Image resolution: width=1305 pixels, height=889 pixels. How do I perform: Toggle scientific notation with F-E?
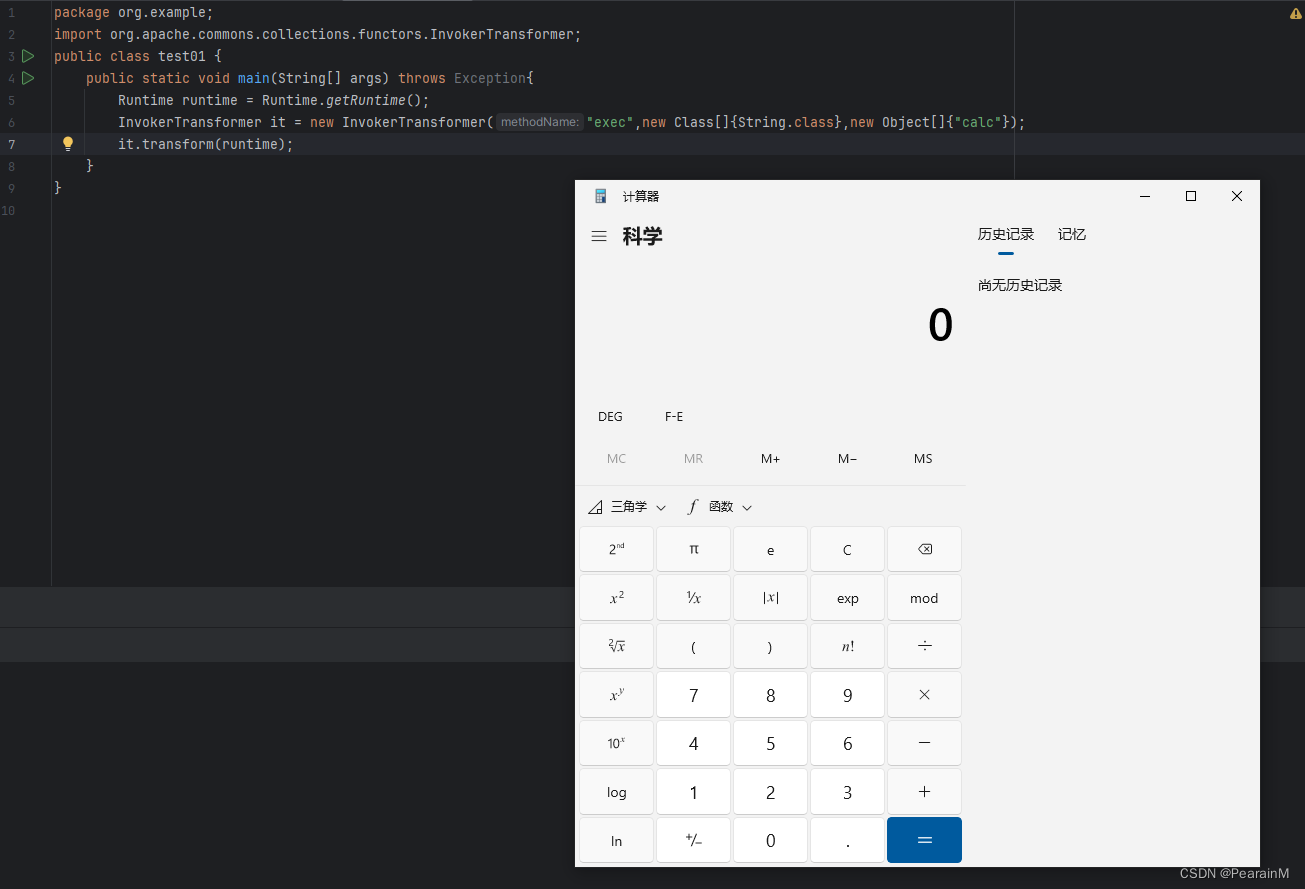point(674,416)
